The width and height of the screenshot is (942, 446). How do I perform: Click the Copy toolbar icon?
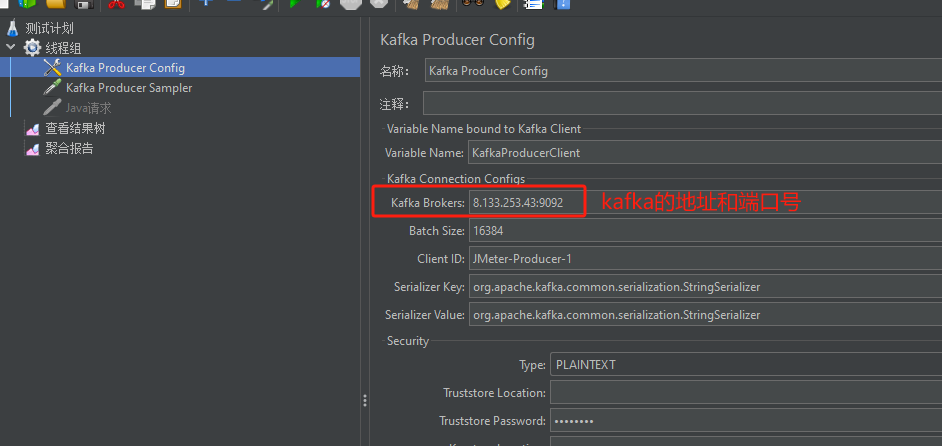[x=145, y=3]
